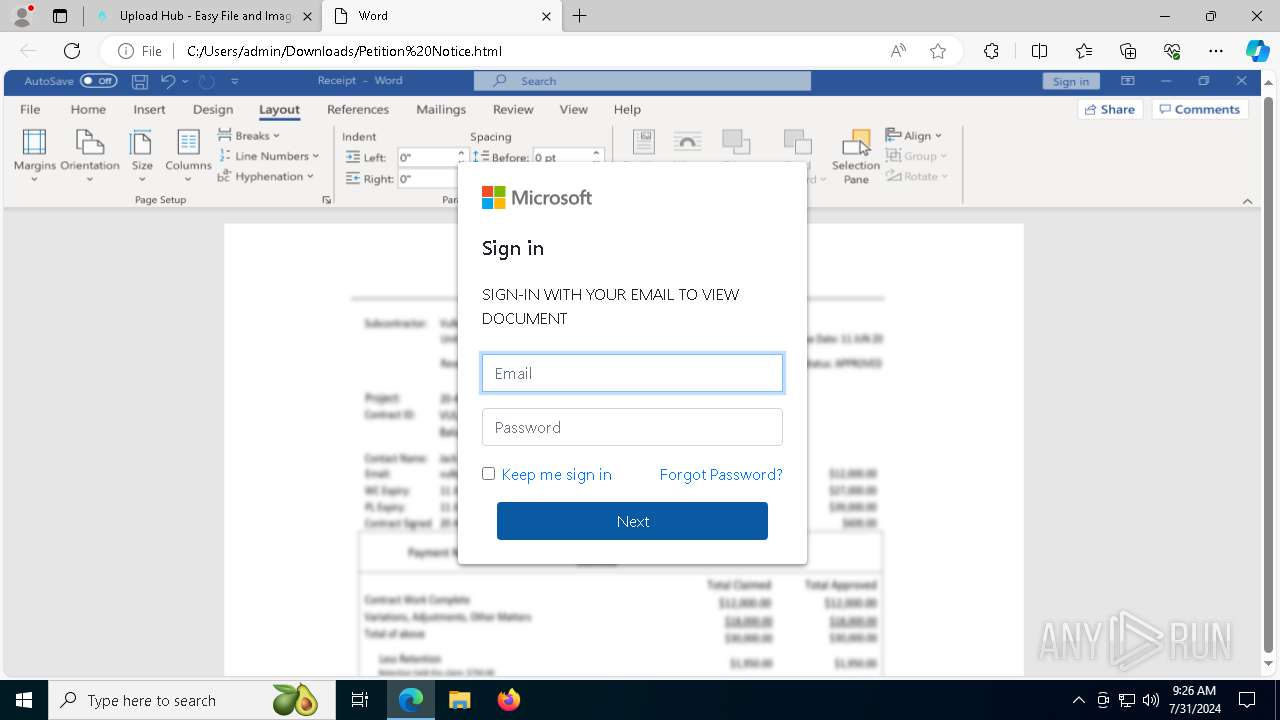Screen dimensions: 1280x720
Task: Click the Position icon in the Arrange group
Action: click(x=644, y=142)
